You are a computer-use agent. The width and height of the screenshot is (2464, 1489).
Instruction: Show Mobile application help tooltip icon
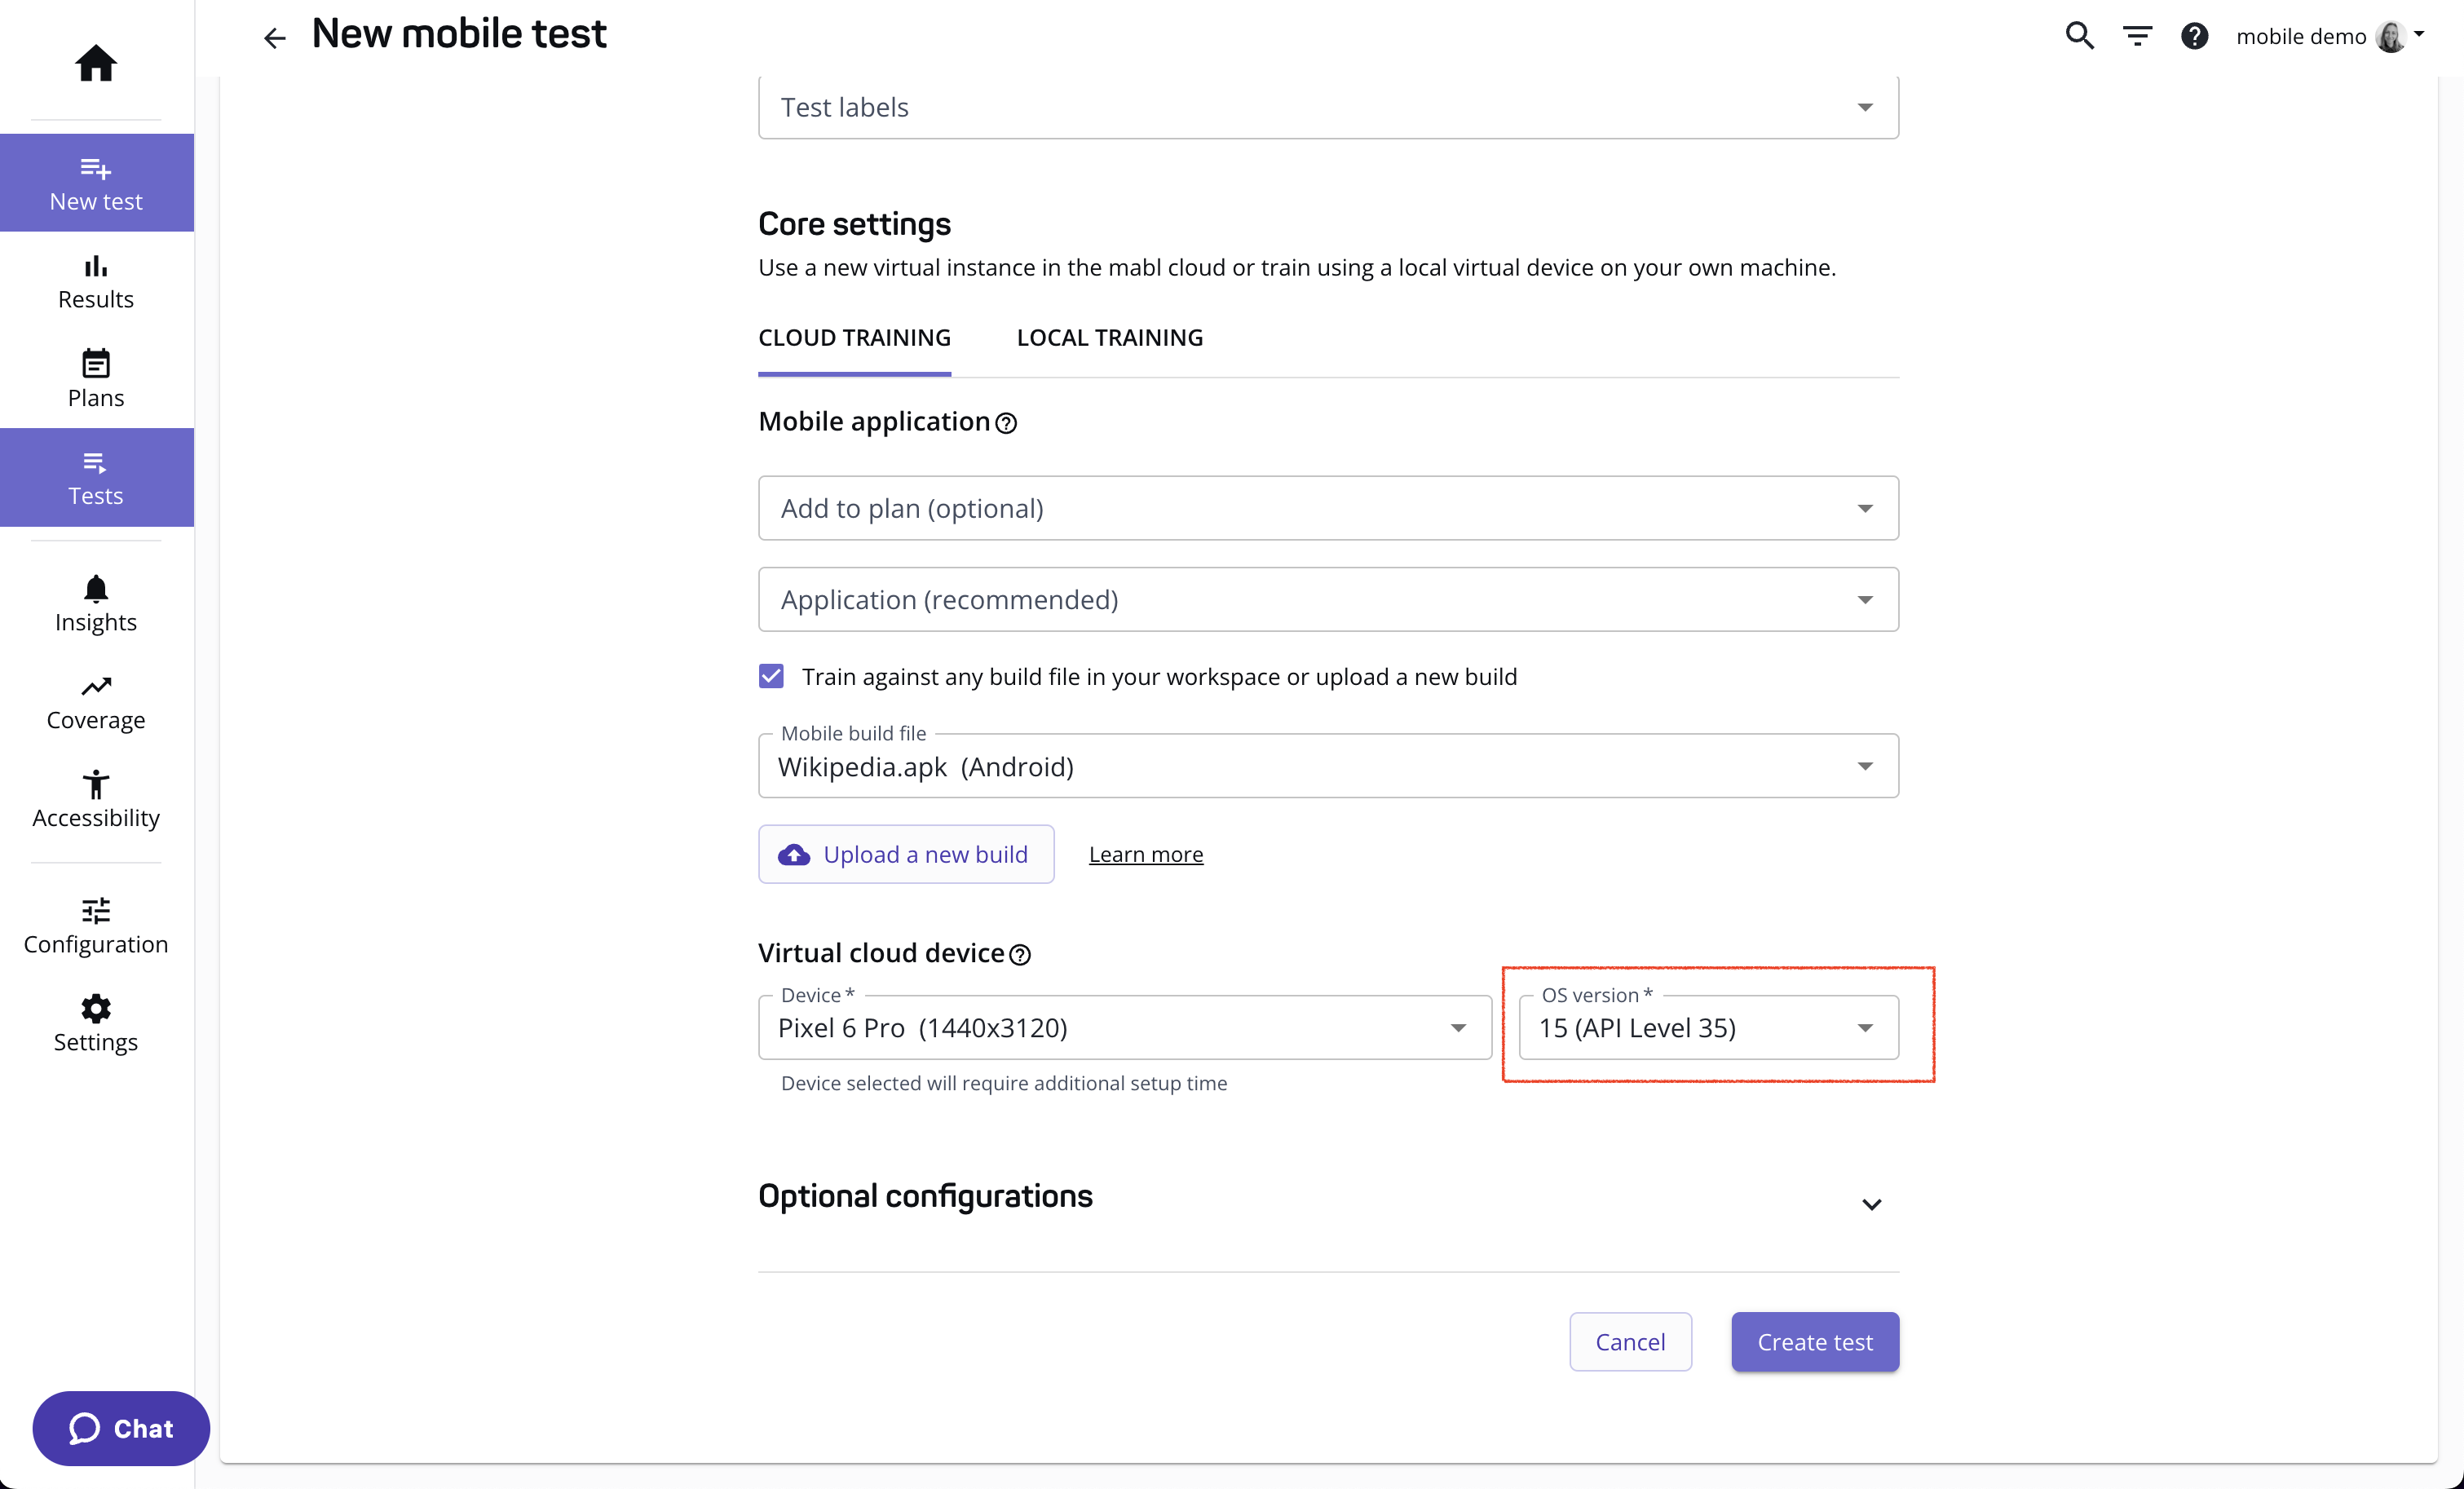(x=1006, y=423)
